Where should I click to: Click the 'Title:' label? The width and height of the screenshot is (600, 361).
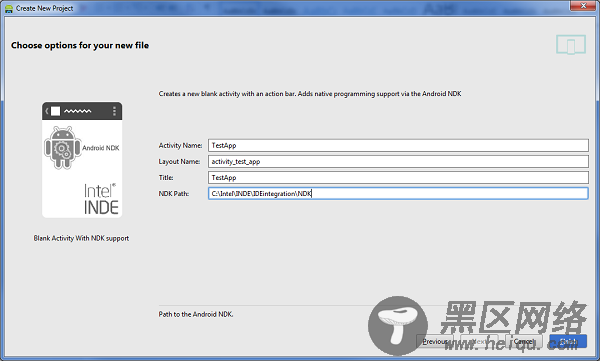point(166,178)
